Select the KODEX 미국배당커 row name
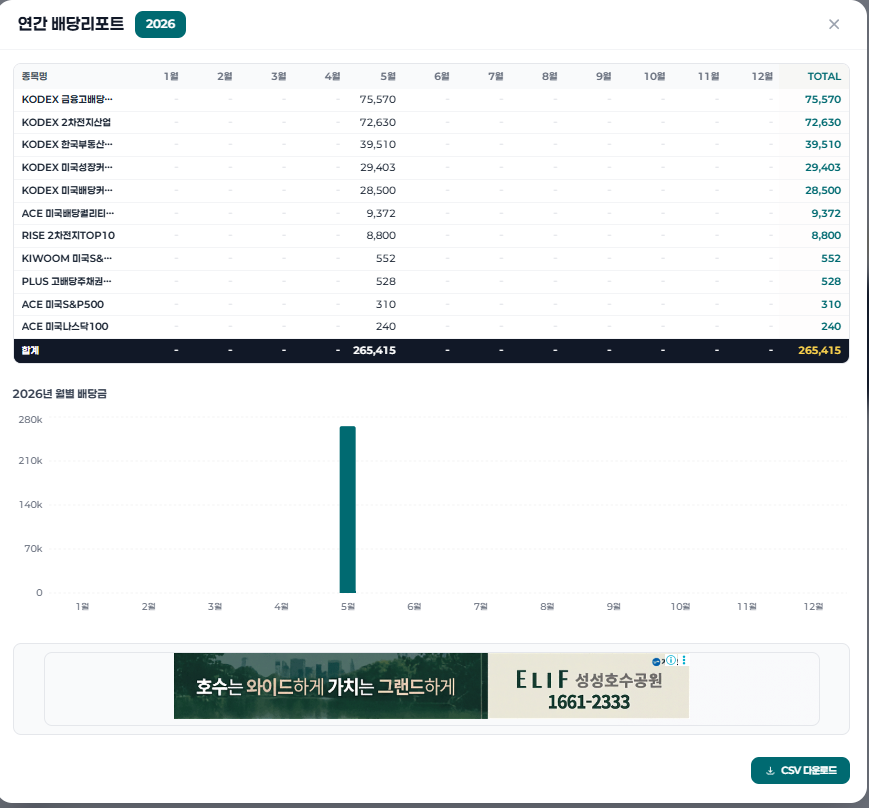869x808 pixels. [x=67, y=190]
